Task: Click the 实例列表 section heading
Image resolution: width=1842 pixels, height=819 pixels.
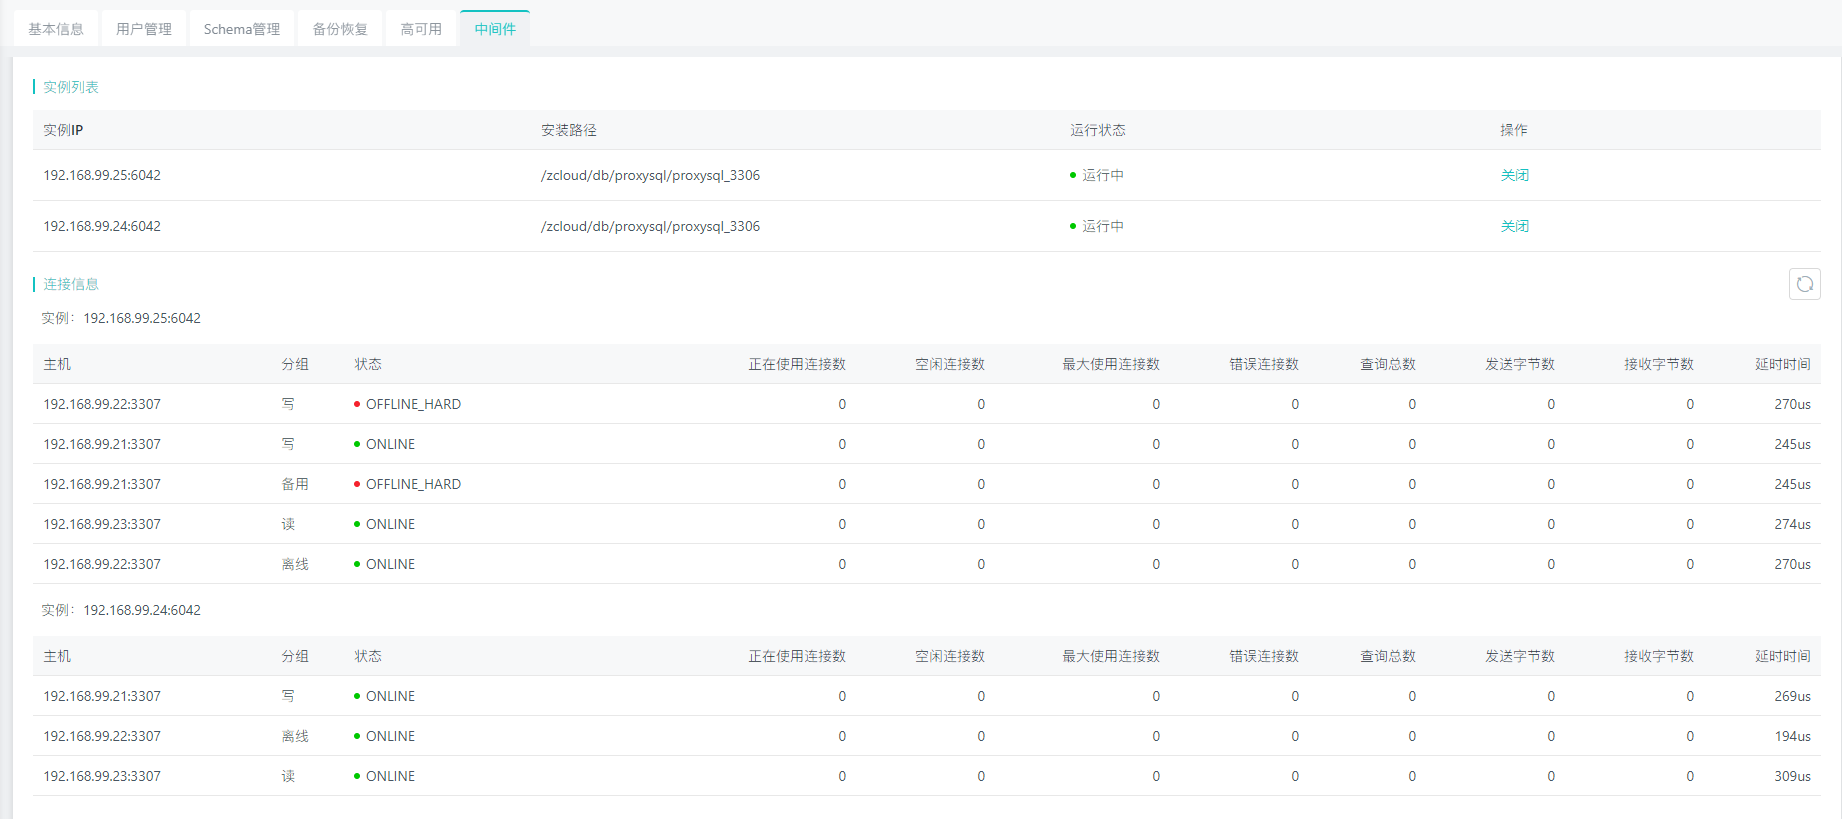Action: [70, 87]
